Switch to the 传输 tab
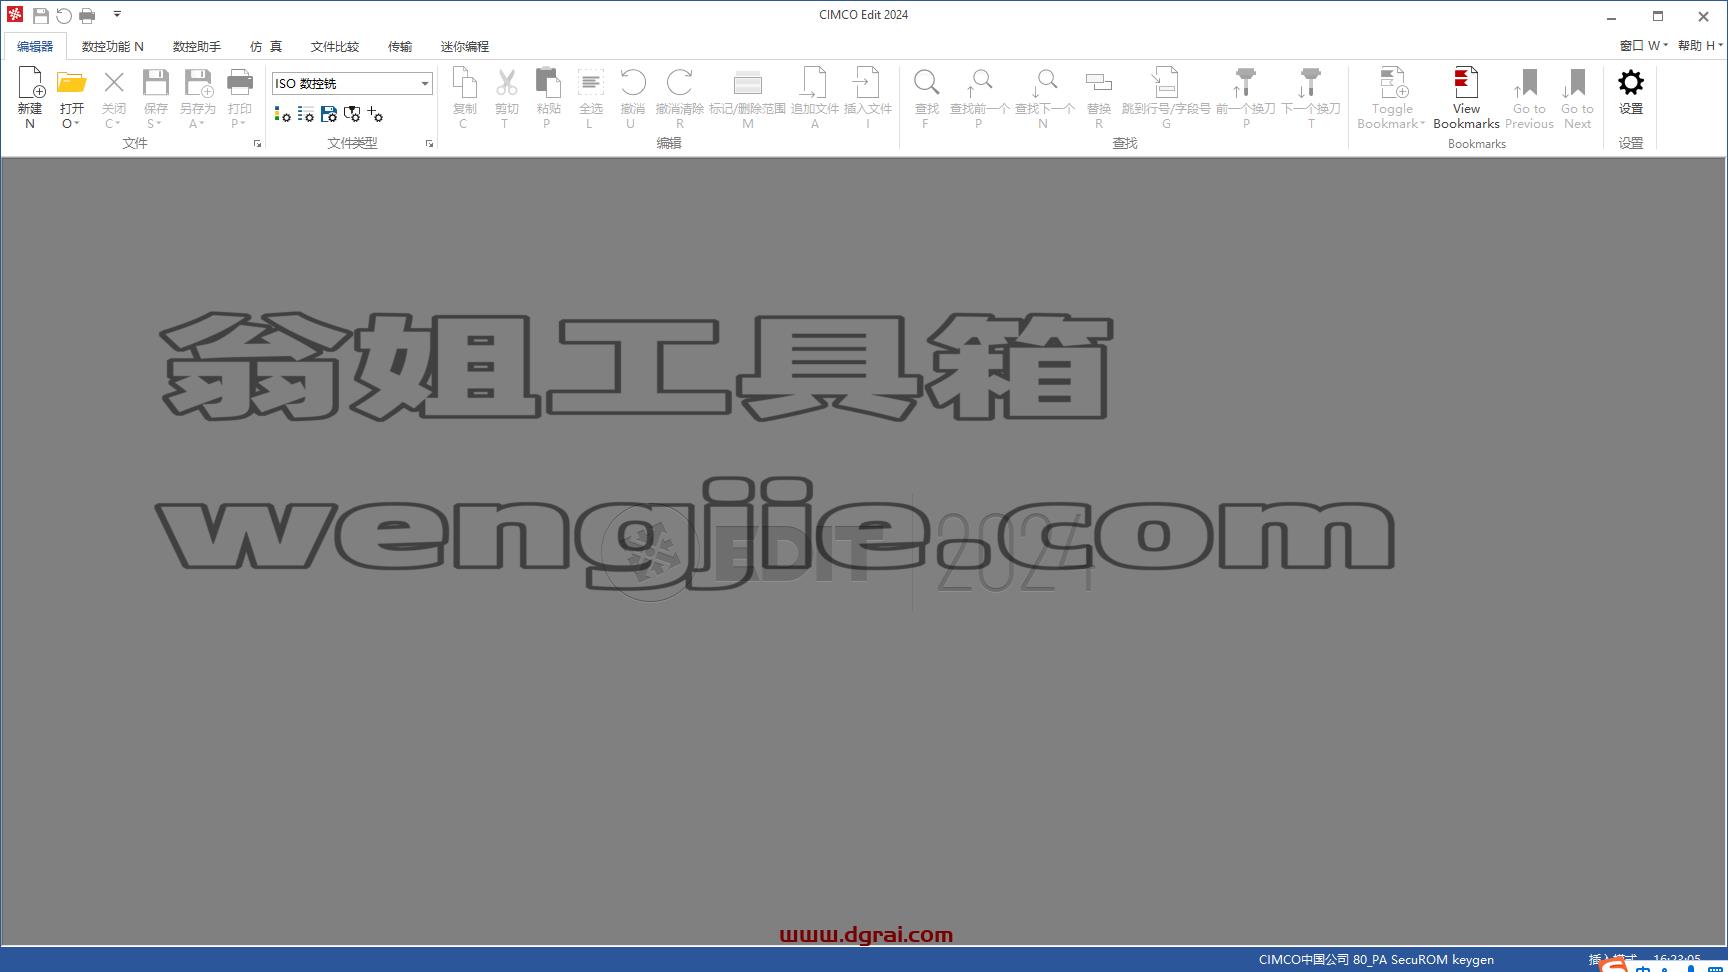 [399, 46]
